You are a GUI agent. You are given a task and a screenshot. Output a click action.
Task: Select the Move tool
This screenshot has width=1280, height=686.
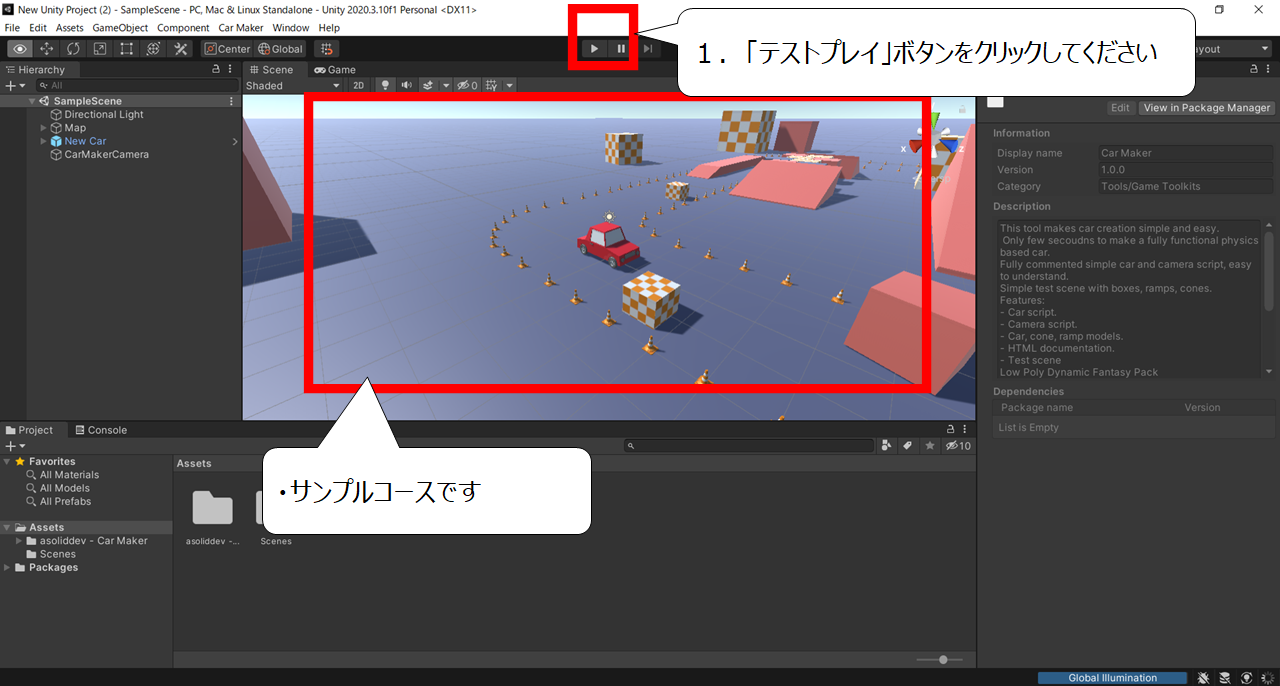(x=47, y=49)
